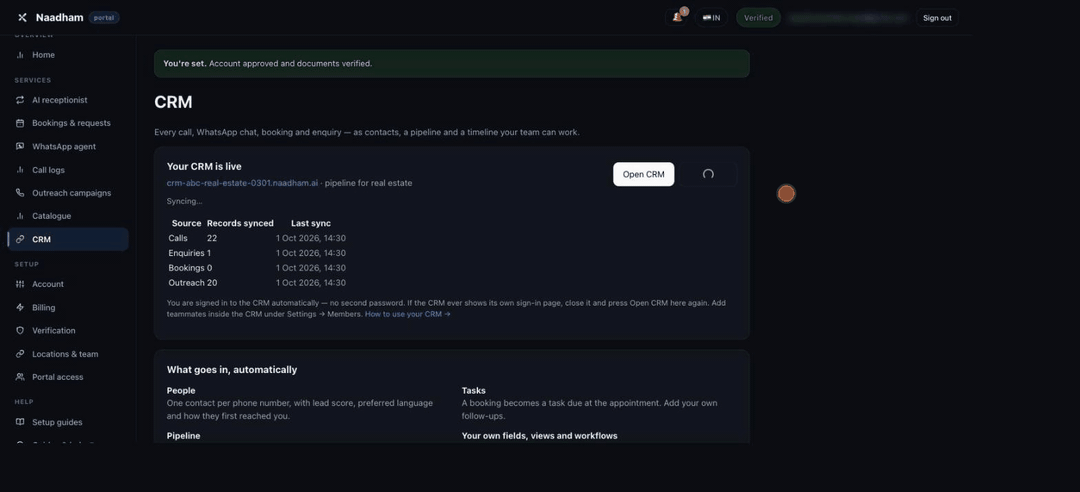Click the 'portal' badge beside Naadham
This screenshot has width=1080, height=492.
tap(104, 18)
